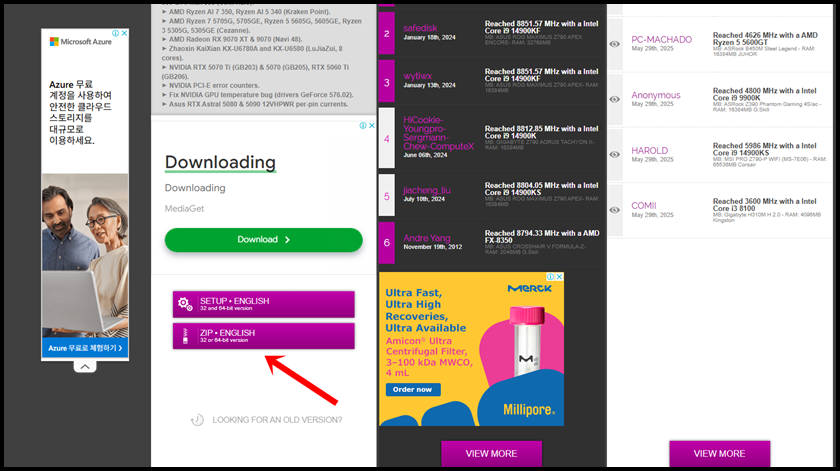The image size is (840, 471).
Task: Select rank 3 badge
Action: (387, 82)
